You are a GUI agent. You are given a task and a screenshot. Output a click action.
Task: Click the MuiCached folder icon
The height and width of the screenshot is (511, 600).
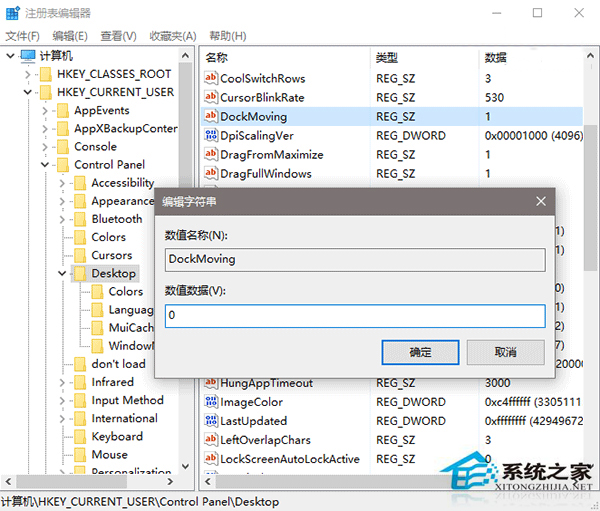coord(97,328)
